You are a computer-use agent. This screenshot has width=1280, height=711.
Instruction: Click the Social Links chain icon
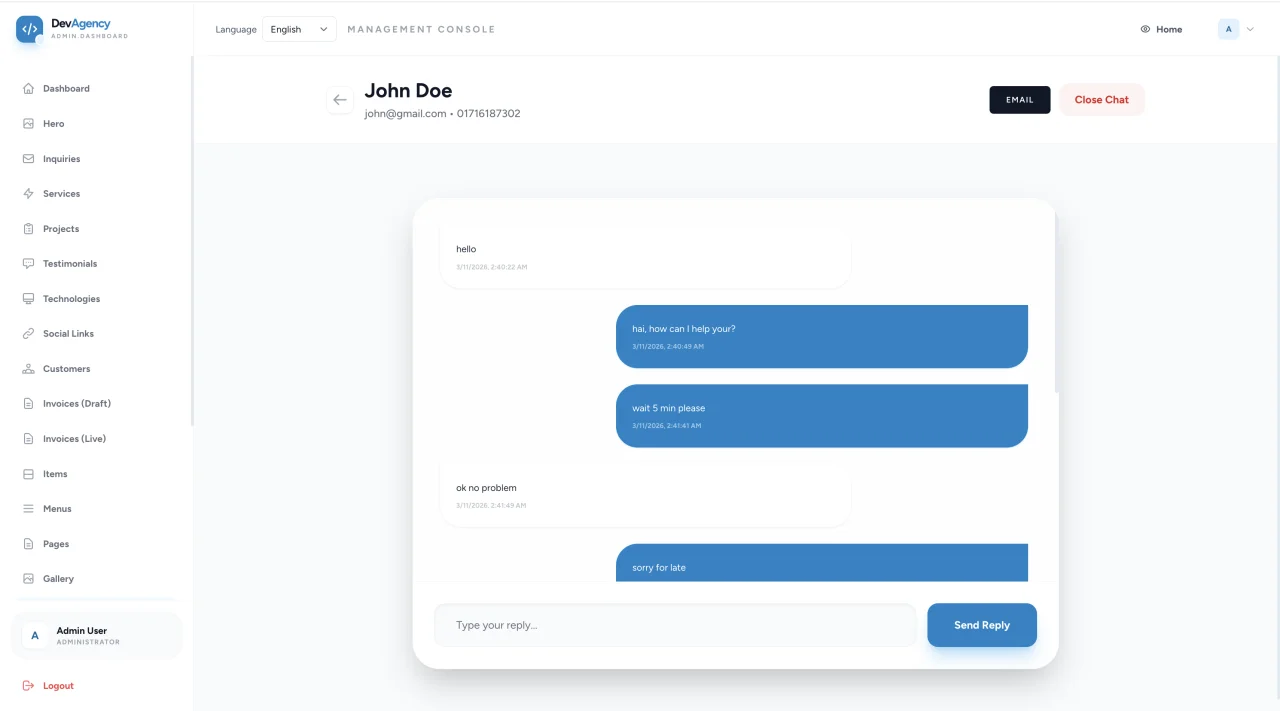tap(28, 334)
